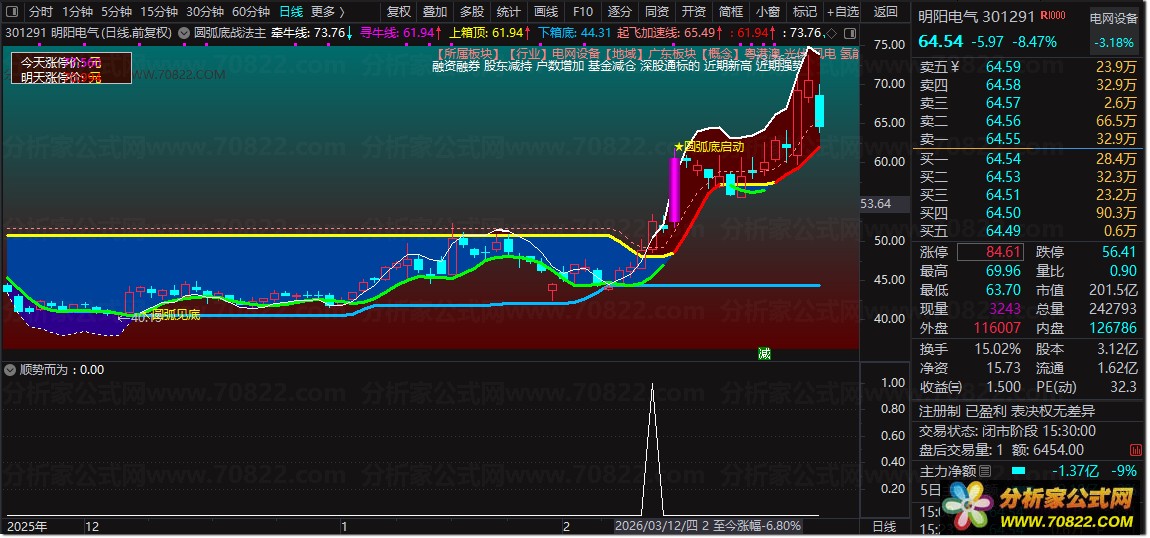Select the 1分钟 period
Screen dimensions: 1150x538
(77, 12)
